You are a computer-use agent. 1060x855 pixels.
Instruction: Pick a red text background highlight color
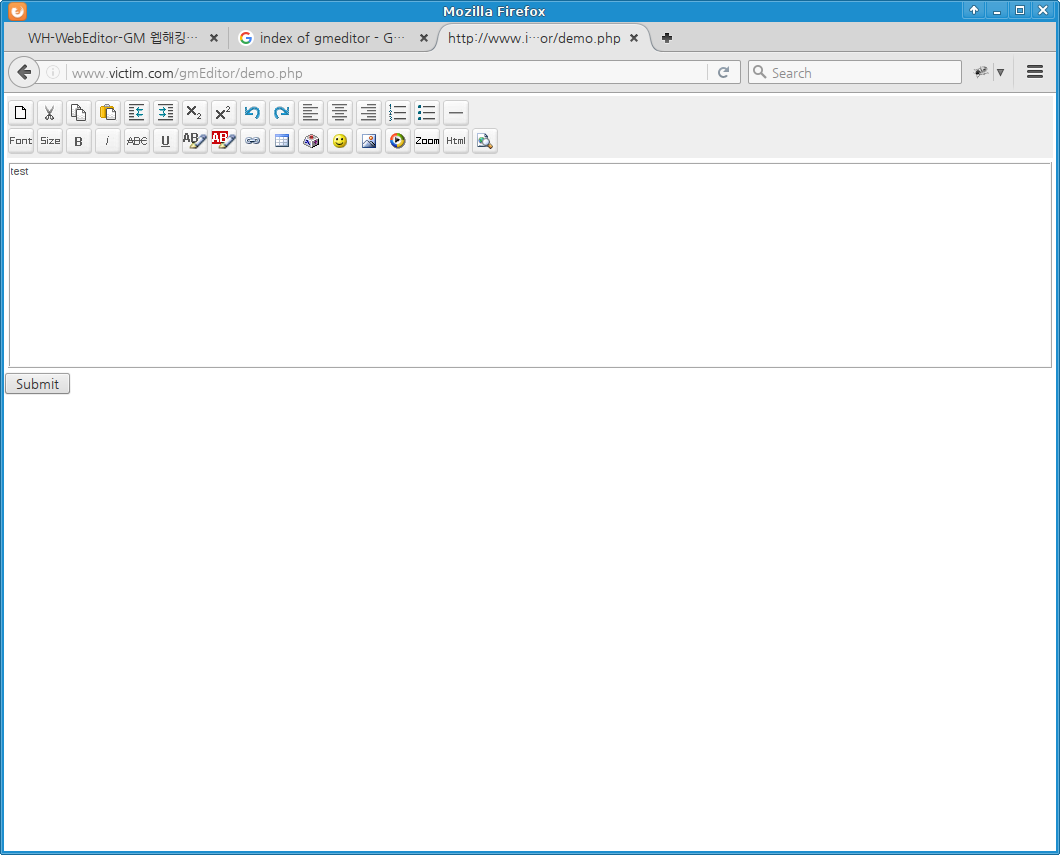(224, 141)
